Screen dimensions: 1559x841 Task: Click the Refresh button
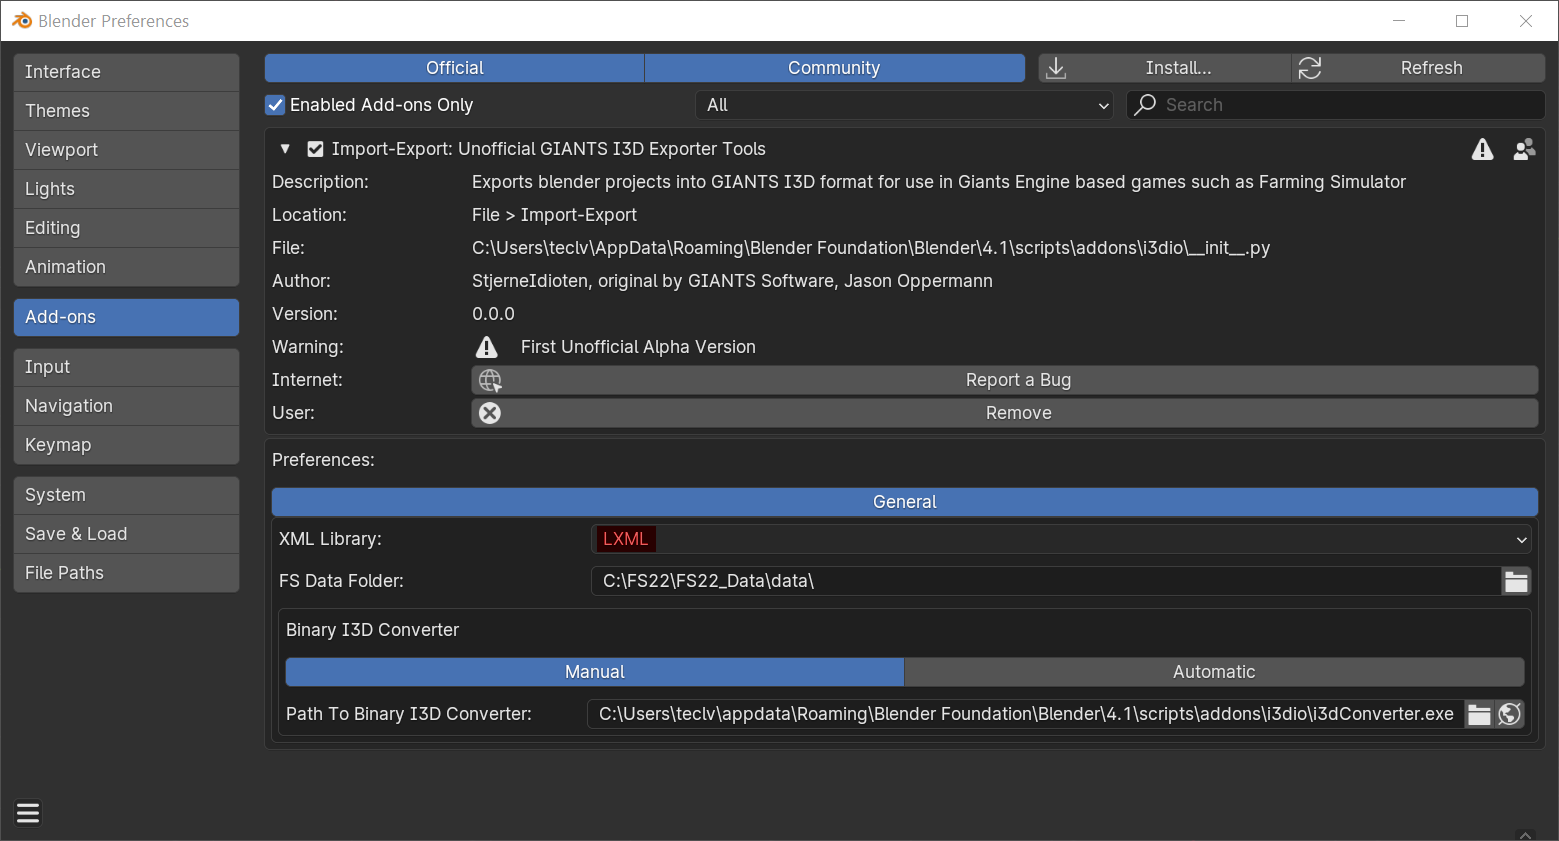point(1419,68)
